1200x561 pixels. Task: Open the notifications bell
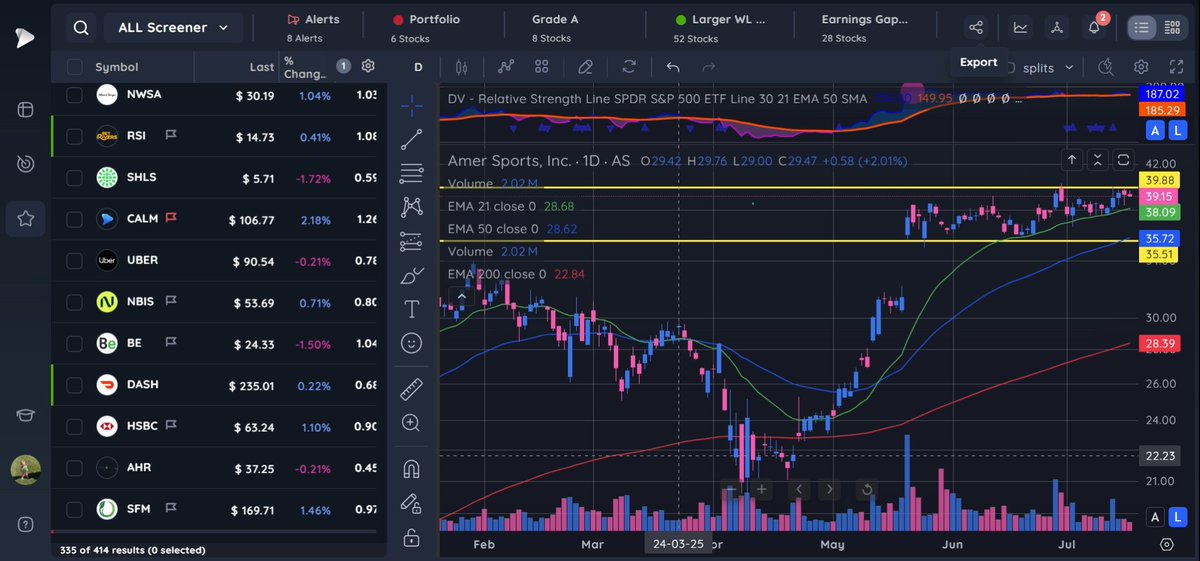pos(1094,28)
